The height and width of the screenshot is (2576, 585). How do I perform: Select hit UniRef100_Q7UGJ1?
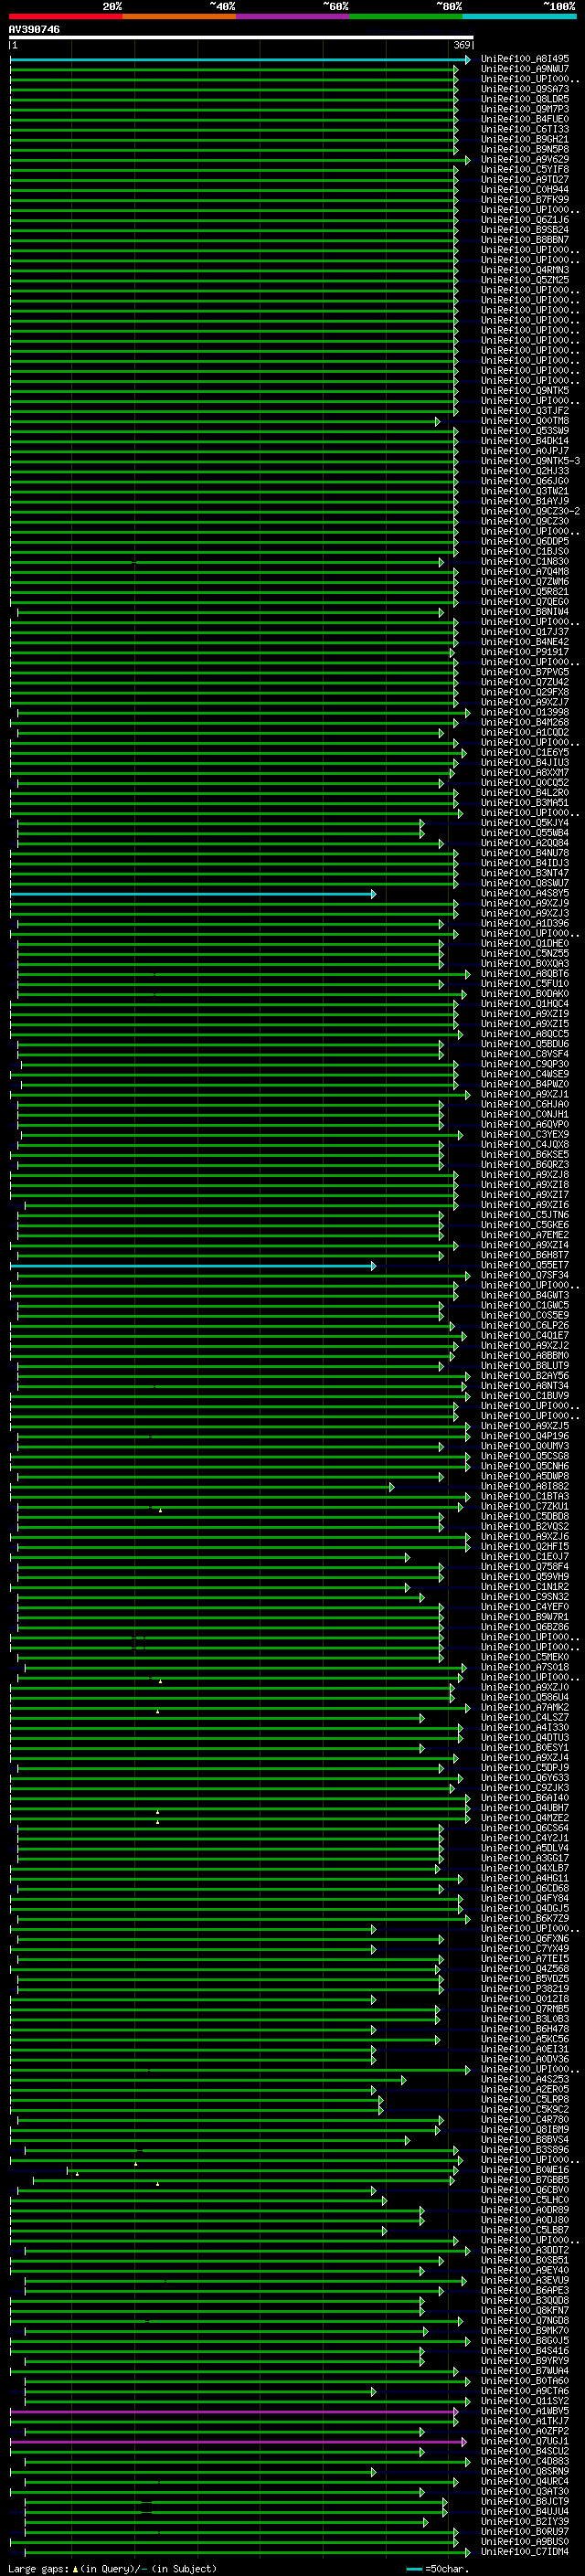(x=525, y=2441)
